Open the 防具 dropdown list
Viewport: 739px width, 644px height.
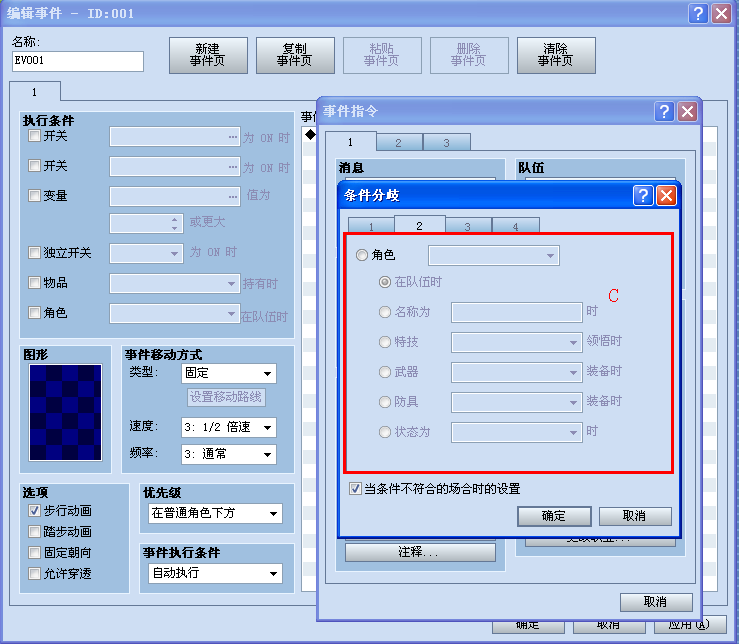pyautogui.click(x=517, y=402)
